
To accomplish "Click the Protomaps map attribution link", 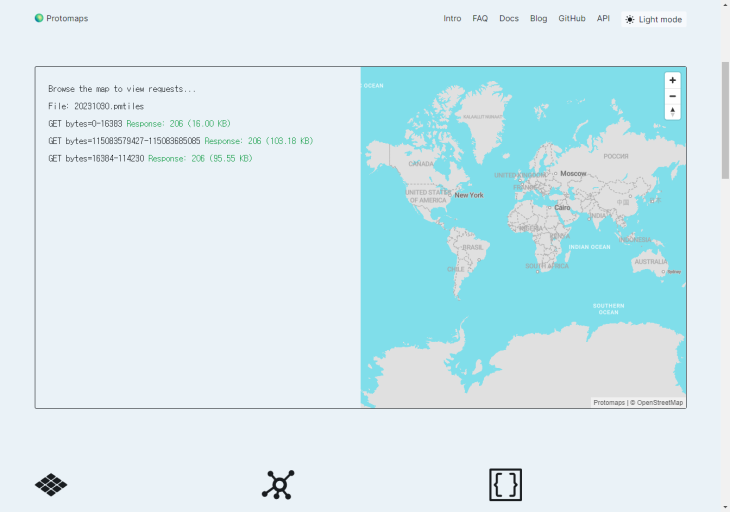I will (608, 402).
